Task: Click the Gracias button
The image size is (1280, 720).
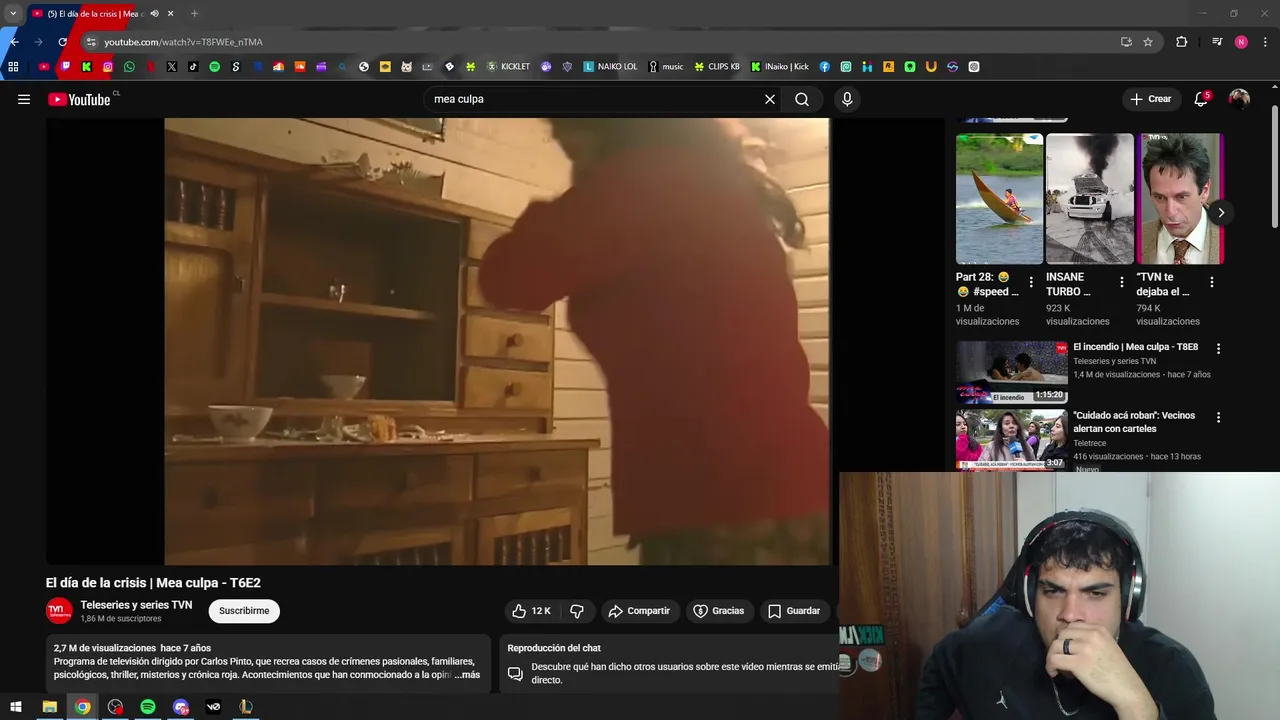Action: (719, 611)
